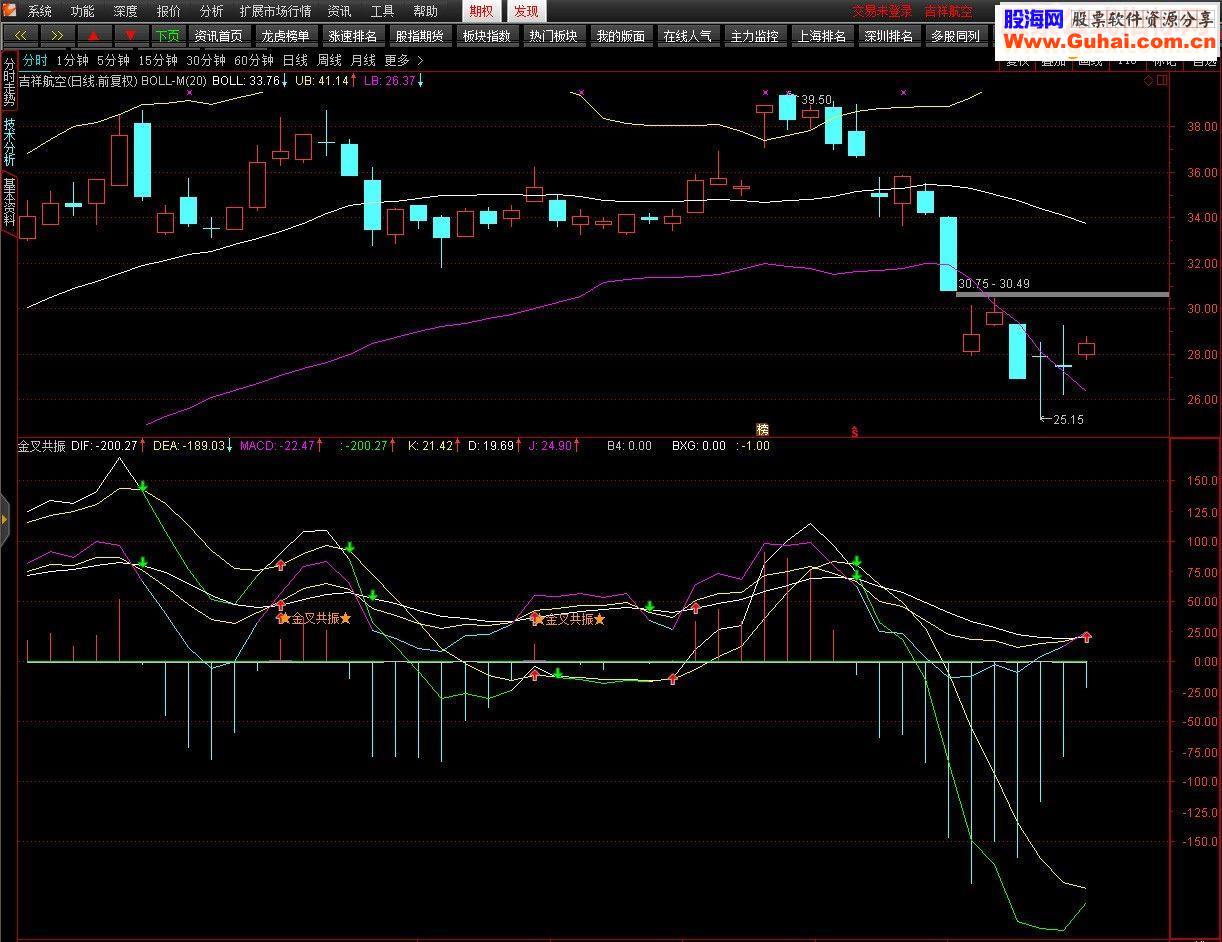The width and height of the screenshot is (1222, 942).
Task: Open 股指期货 view
Action: tap(419, 36)
